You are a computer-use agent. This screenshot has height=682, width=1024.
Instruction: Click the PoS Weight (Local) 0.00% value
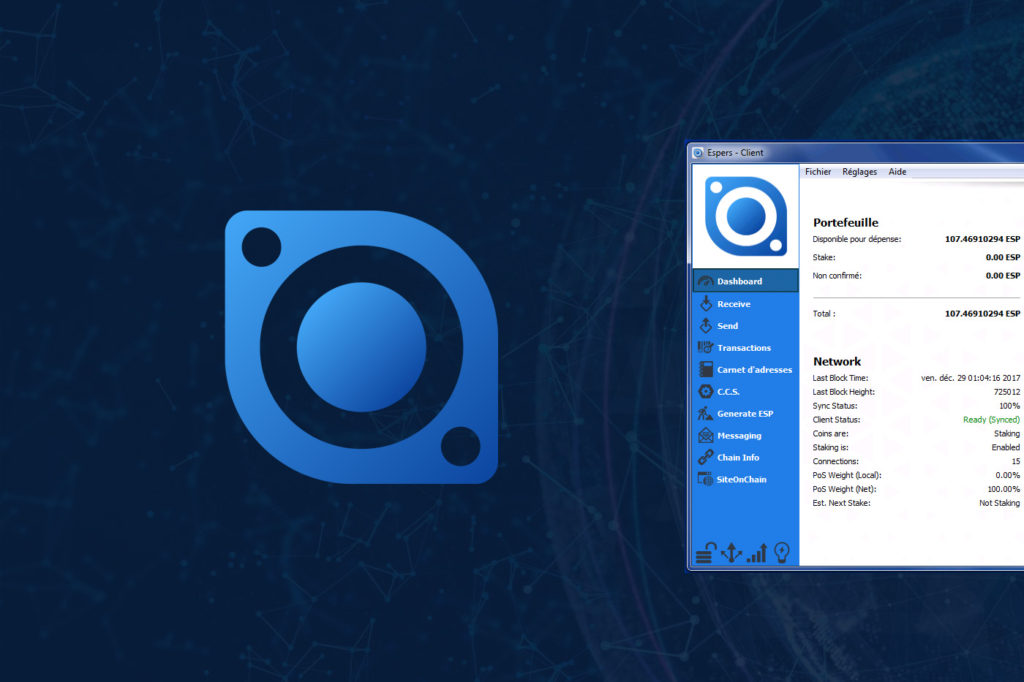[1008, 475]
